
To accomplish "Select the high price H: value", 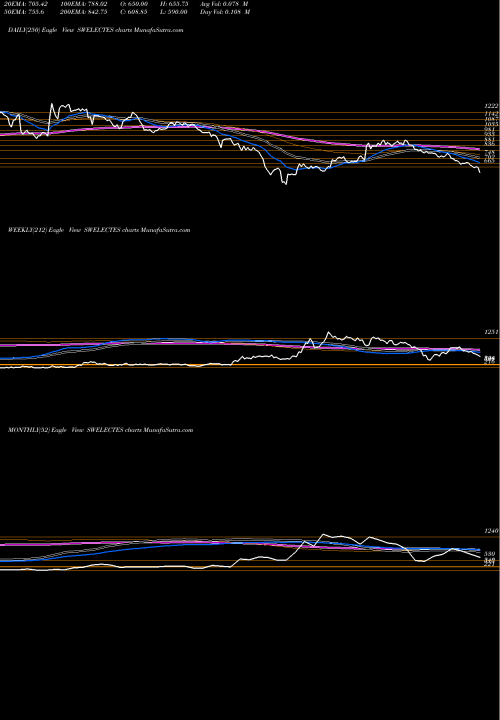I will 175,4.
